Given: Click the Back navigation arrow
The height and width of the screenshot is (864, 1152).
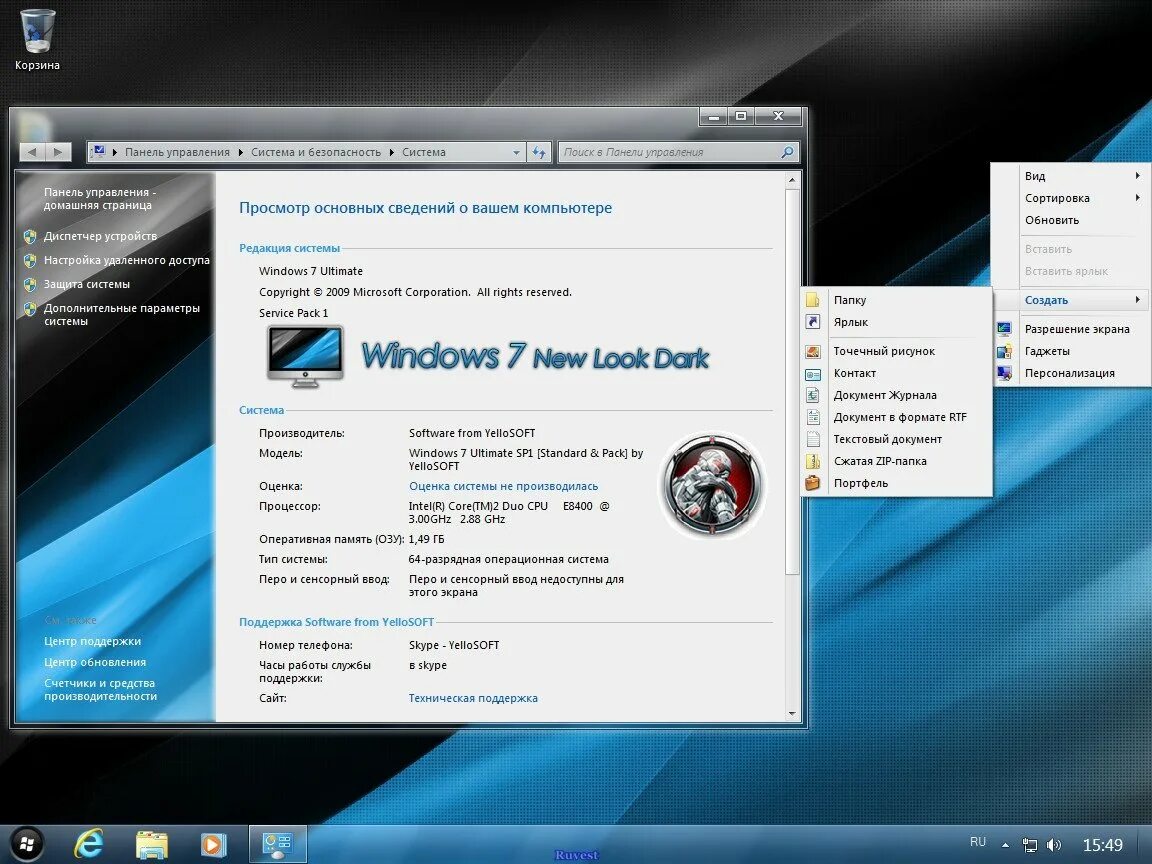Looking at the screenshot, I should click(x=32, y=152).
